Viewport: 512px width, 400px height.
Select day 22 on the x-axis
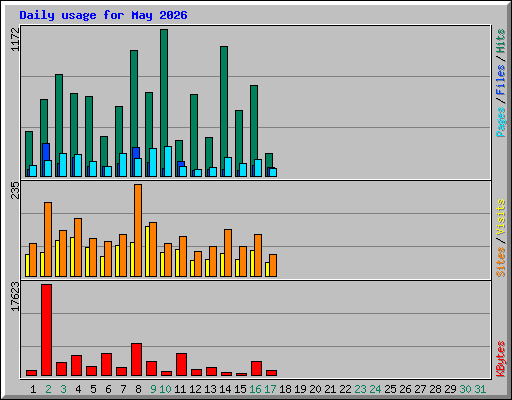point(345,389)
